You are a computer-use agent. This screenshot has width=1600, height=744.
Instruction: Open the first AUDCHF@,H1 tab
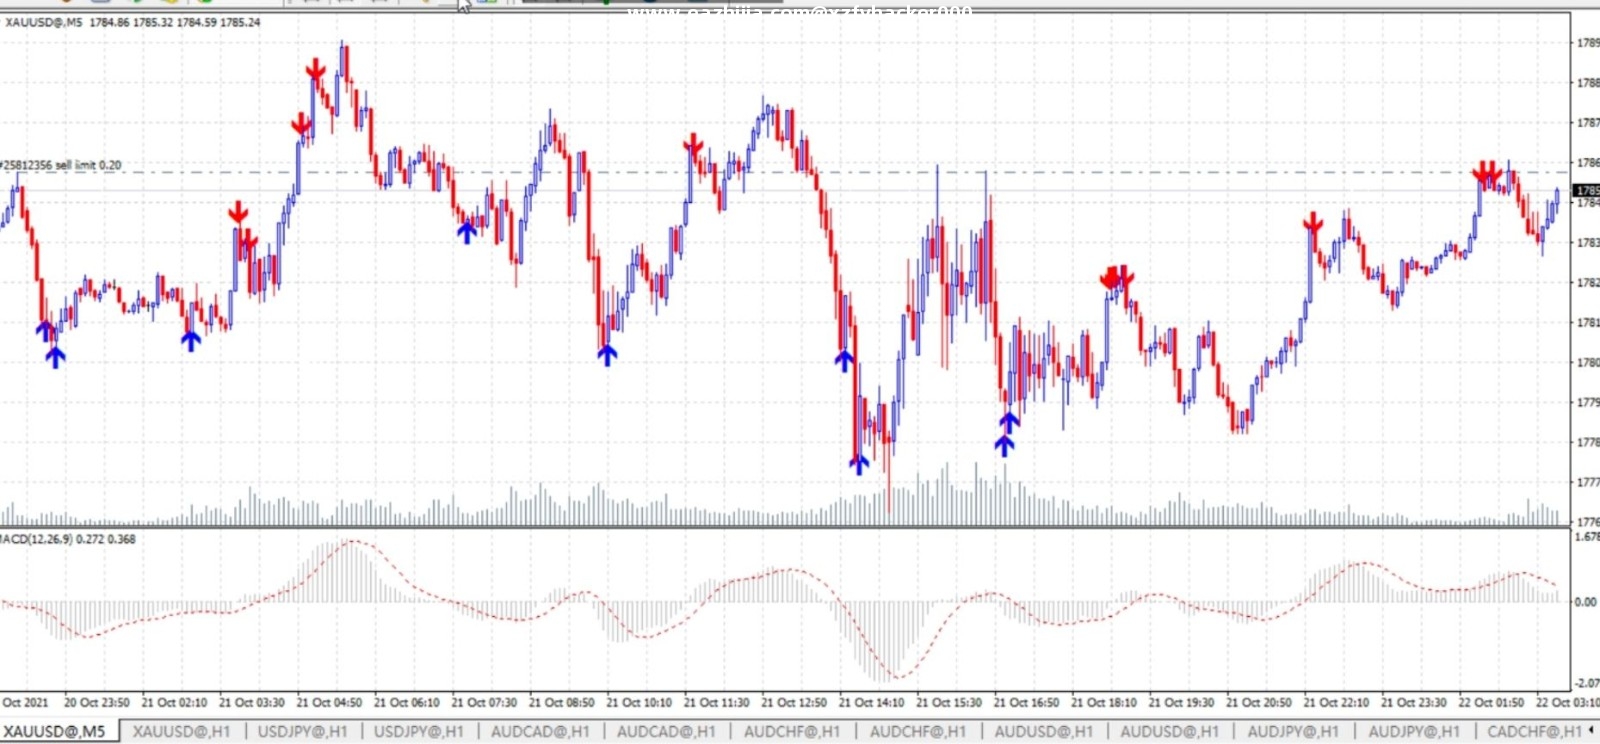point(792,732)
